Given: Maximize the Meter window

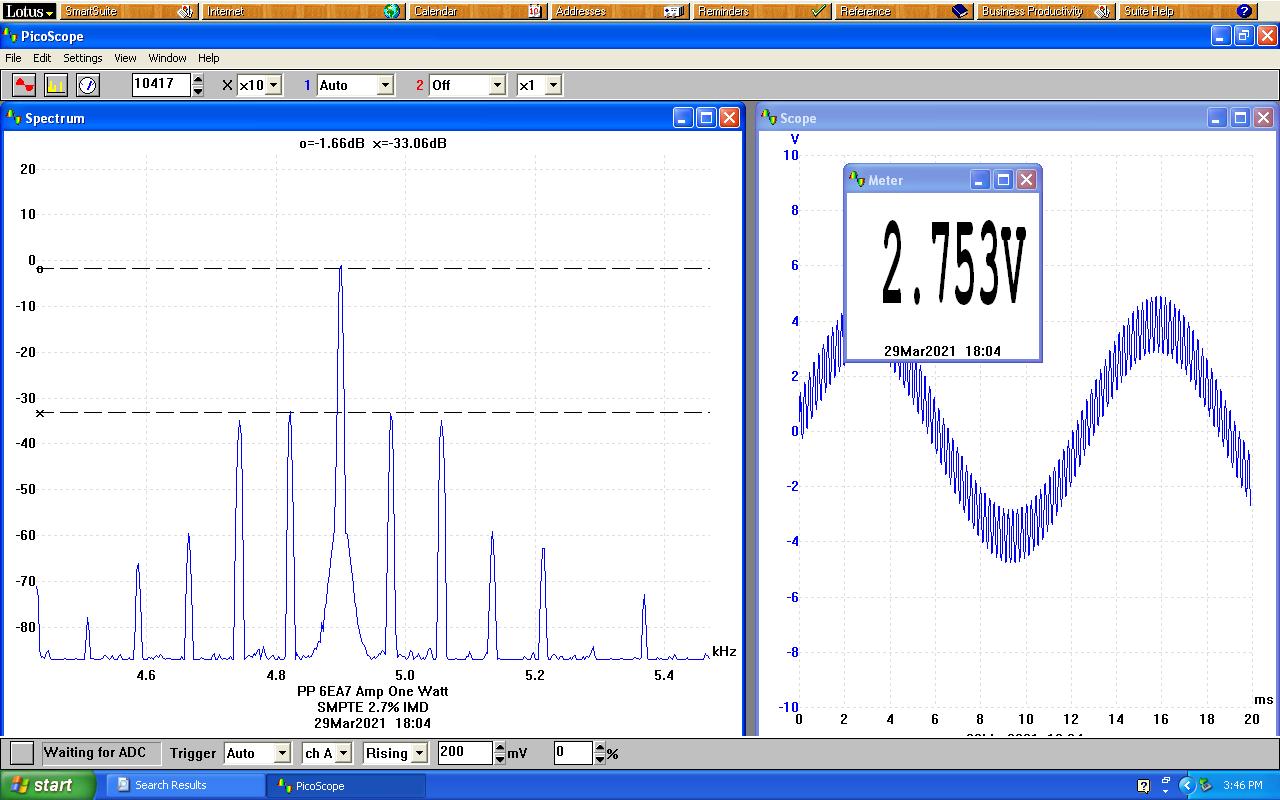Looking at the screenshot, I should [1003, 180].
